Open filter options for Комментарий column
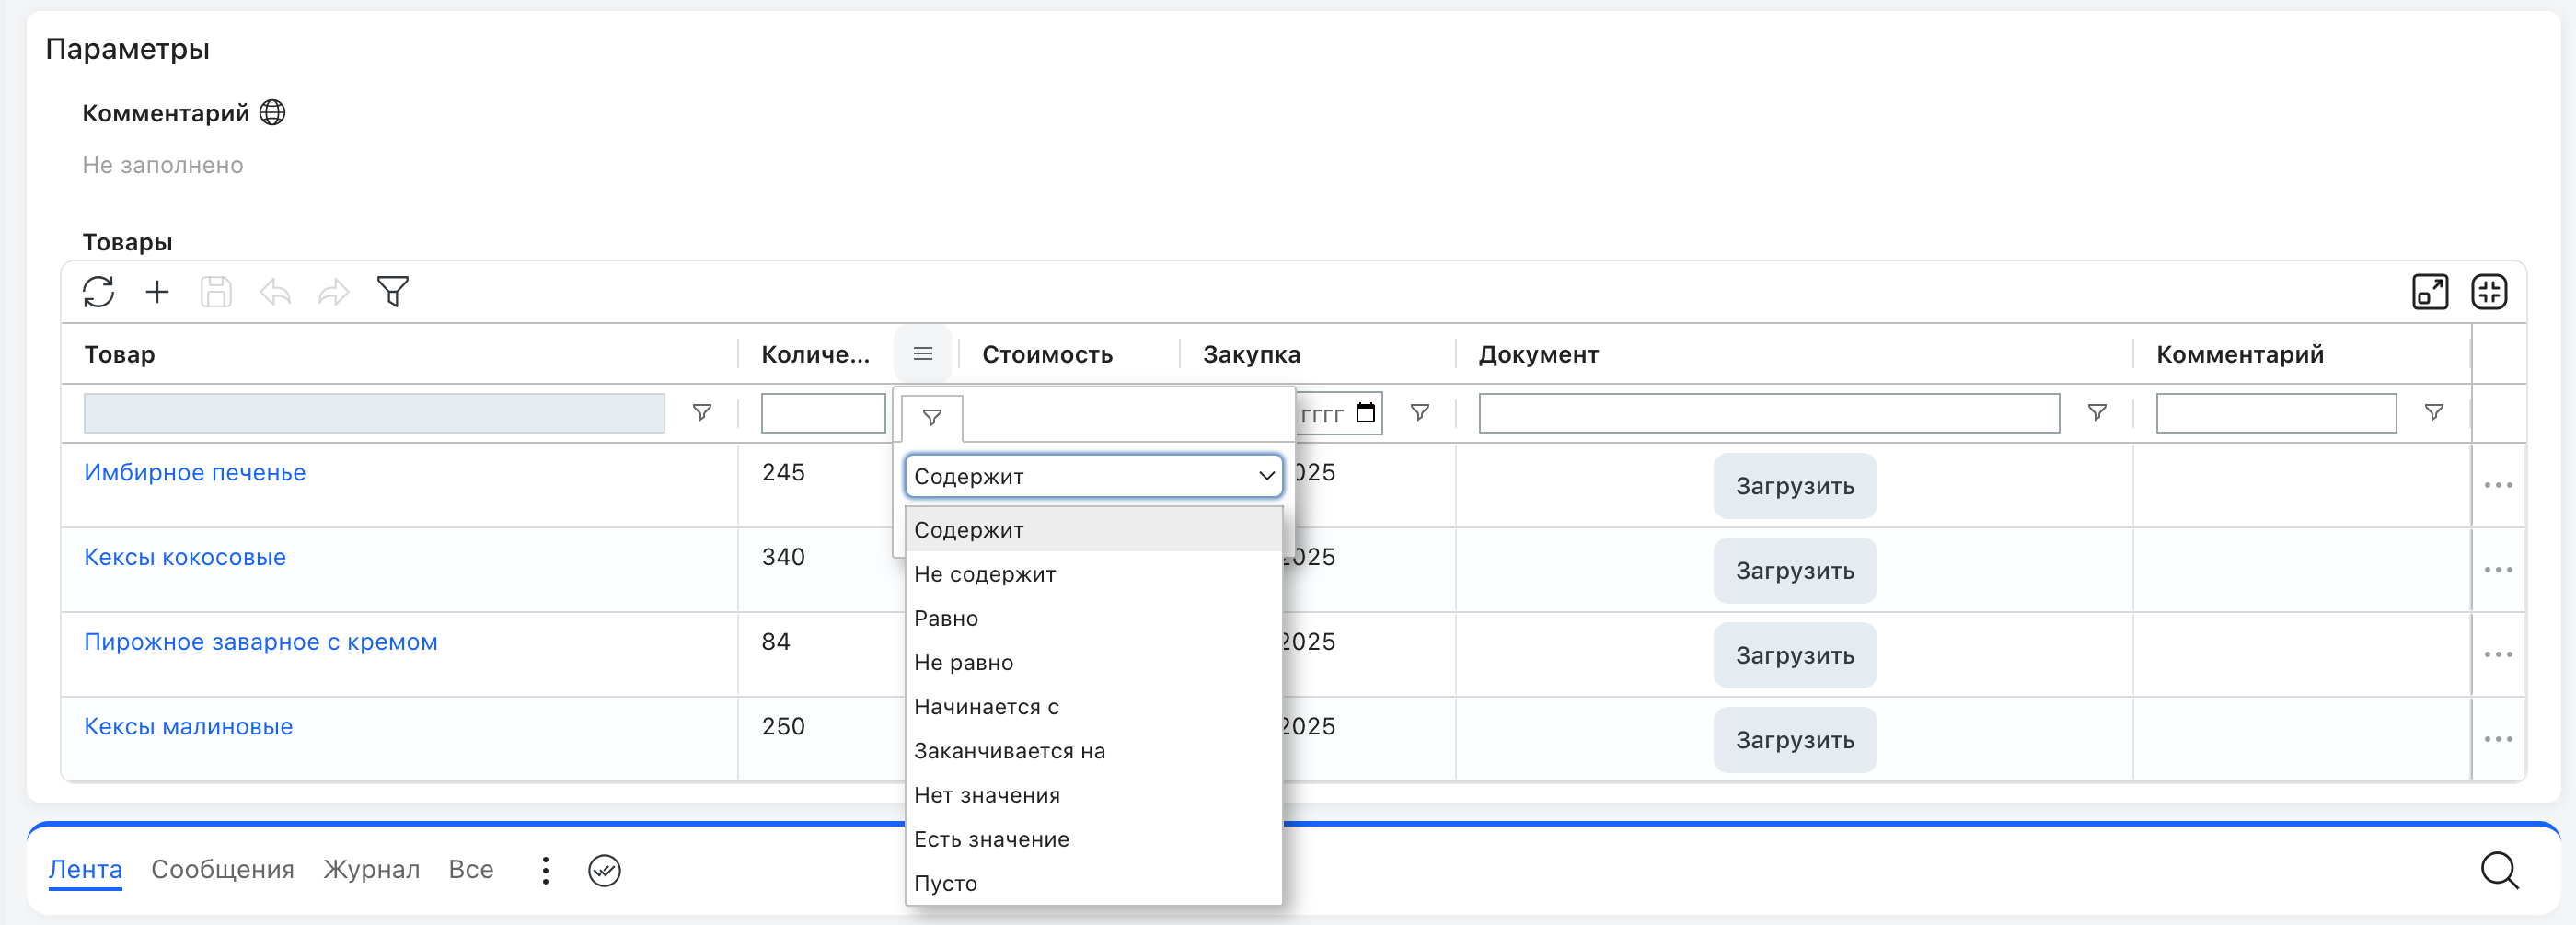Image resolution: width=2576 pixels, height=925 pixels. [2434, 413]
